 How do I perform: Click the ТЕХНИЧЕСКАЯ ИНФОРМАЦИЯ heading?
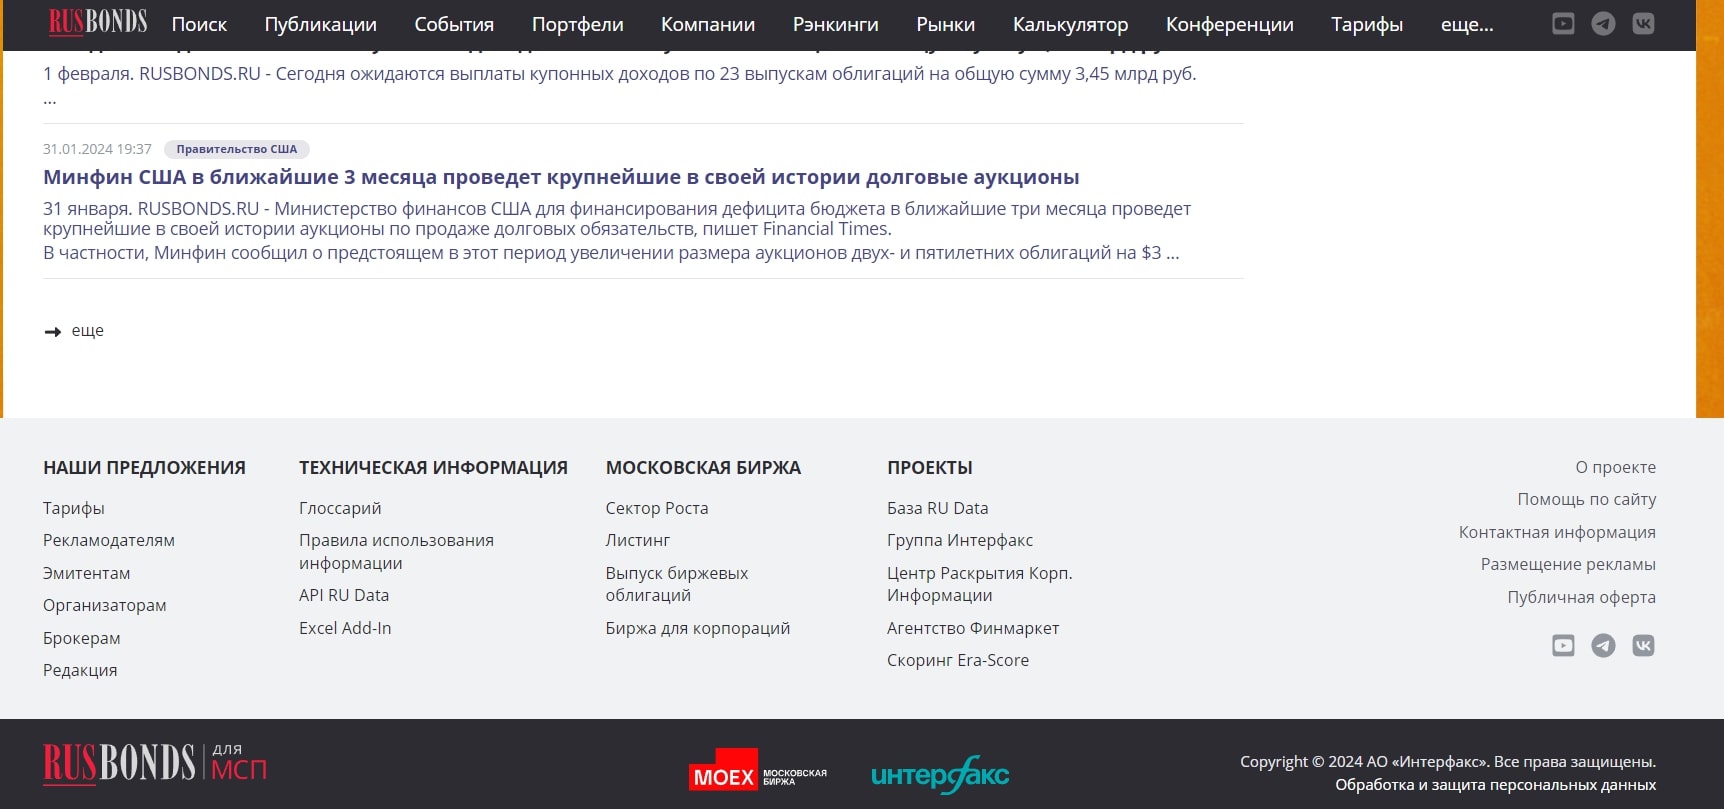pos(433,467)
